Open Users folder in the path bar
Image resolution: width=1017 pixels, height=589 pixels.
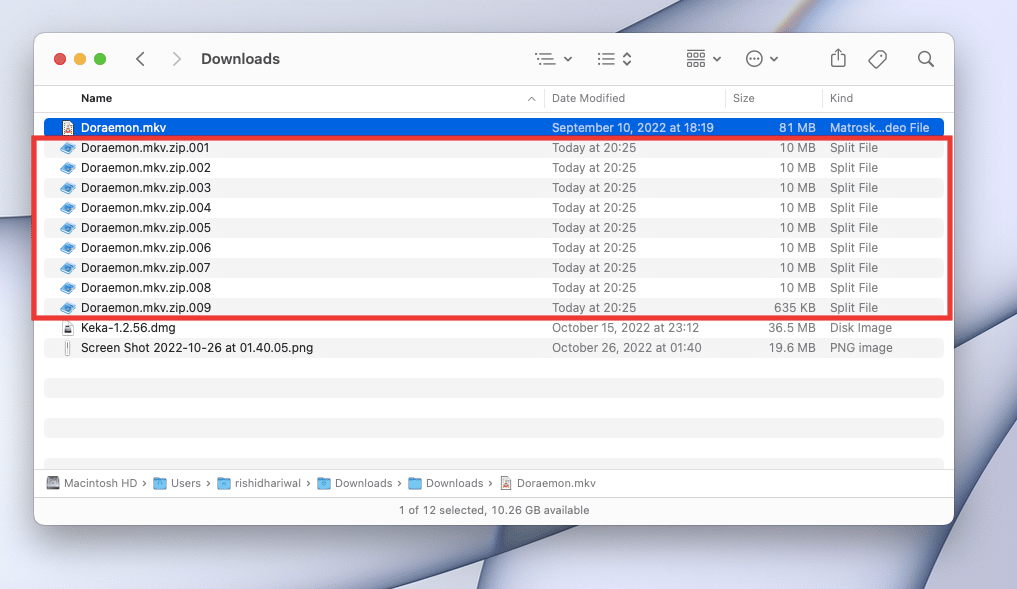click(177, 483)
